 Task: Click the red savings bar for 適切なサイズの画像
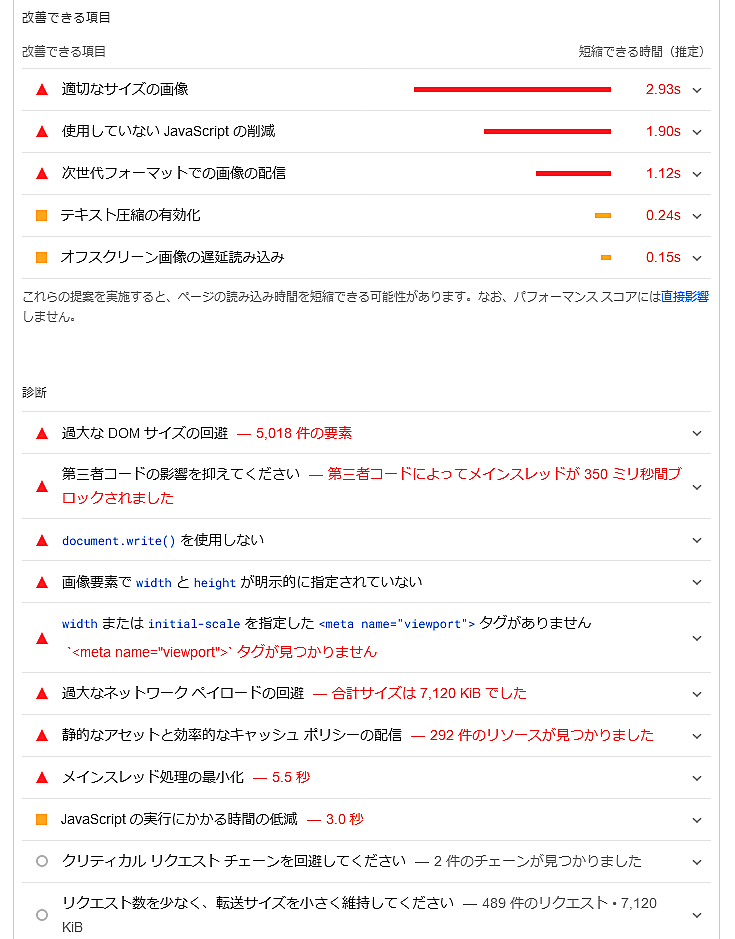[512, 89]
